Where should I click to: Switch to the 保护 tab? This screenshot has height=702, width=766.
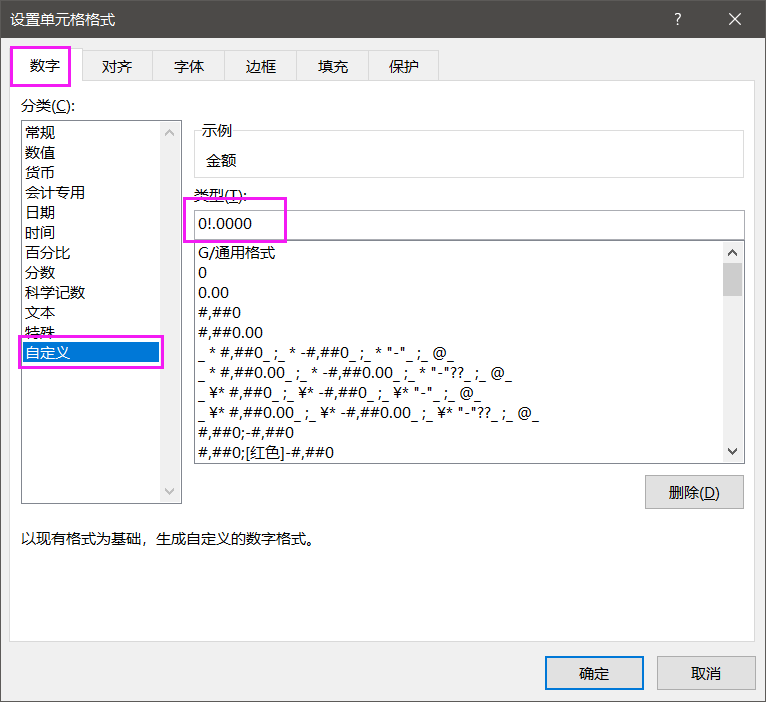pos(404,66)
